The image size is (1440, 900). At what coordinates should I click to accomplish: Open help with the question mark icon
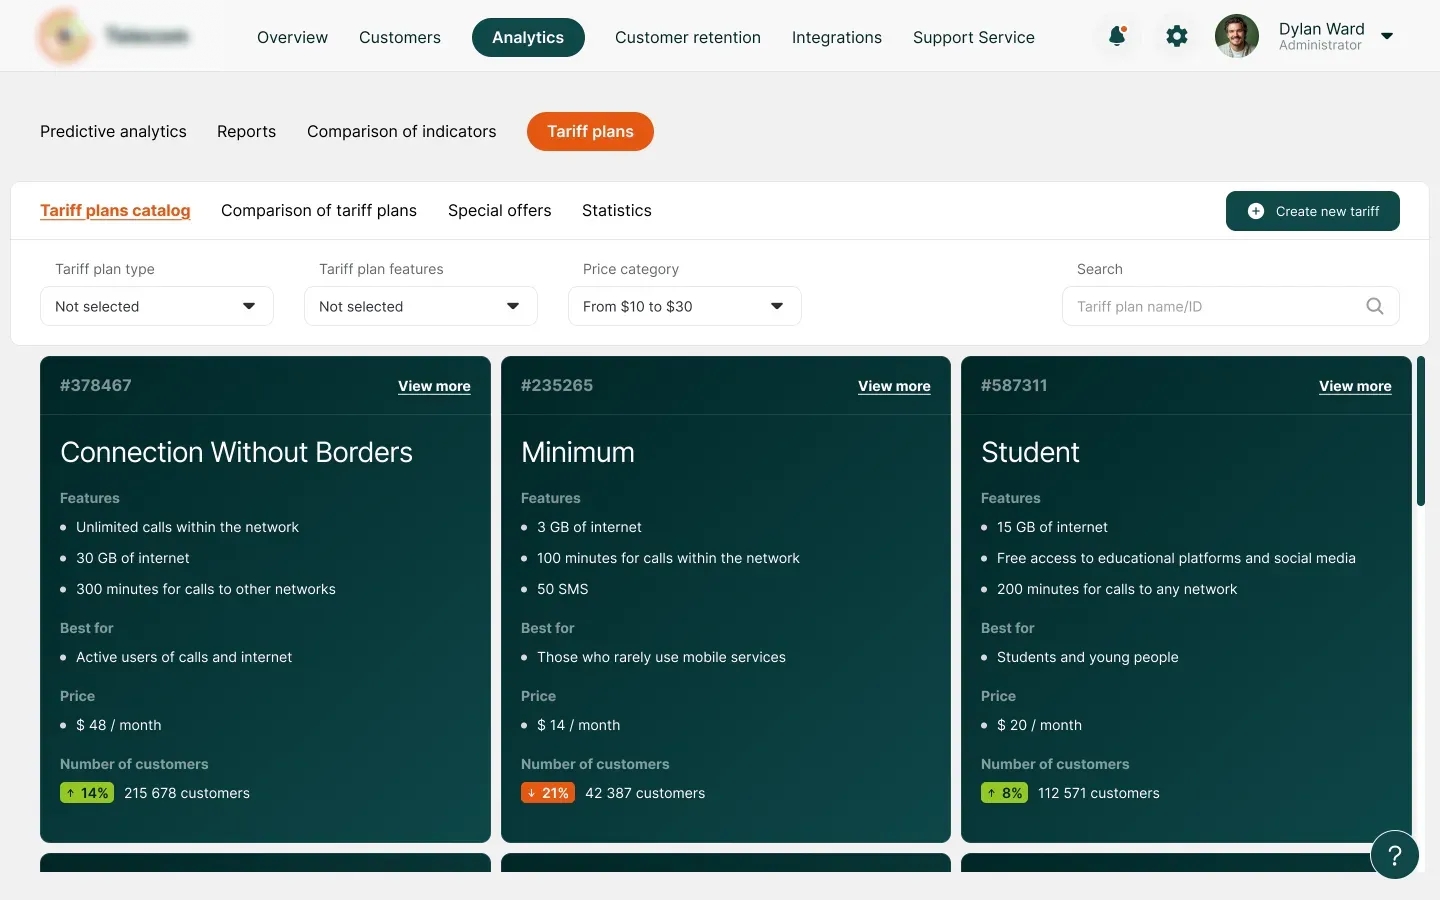pos(1394,855)
